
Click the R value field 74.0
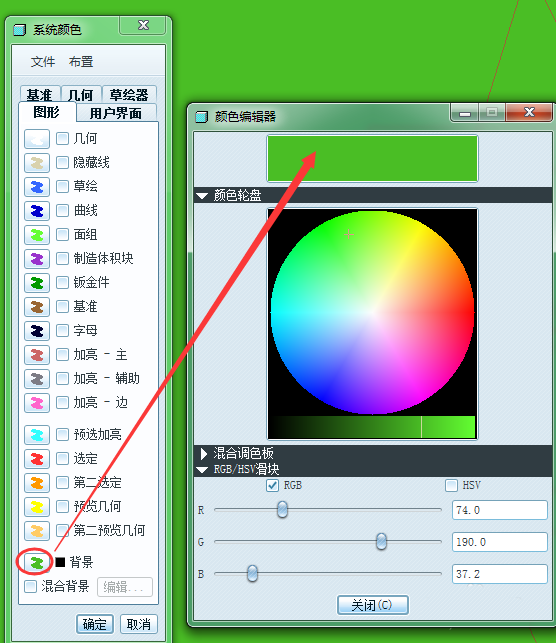[x=499, y=510]
